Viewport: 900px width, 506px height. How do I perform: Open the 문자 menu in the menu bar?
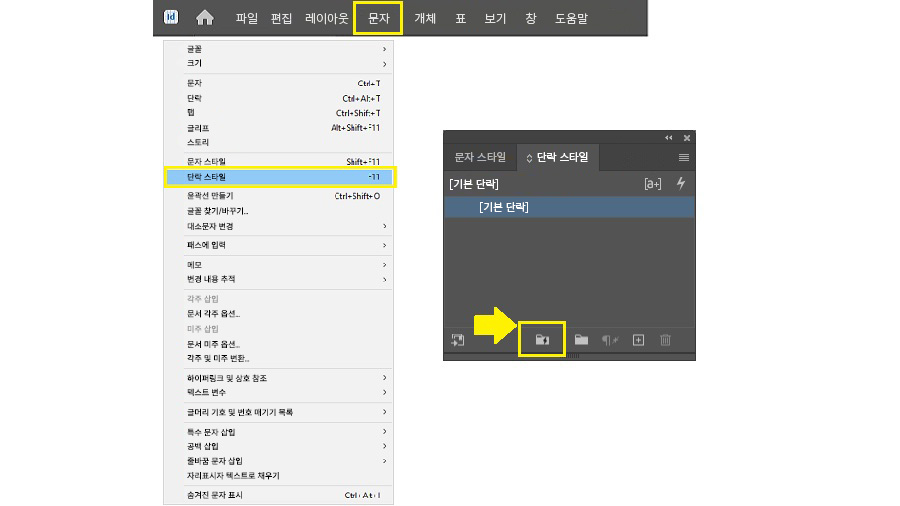pos(378,18)
